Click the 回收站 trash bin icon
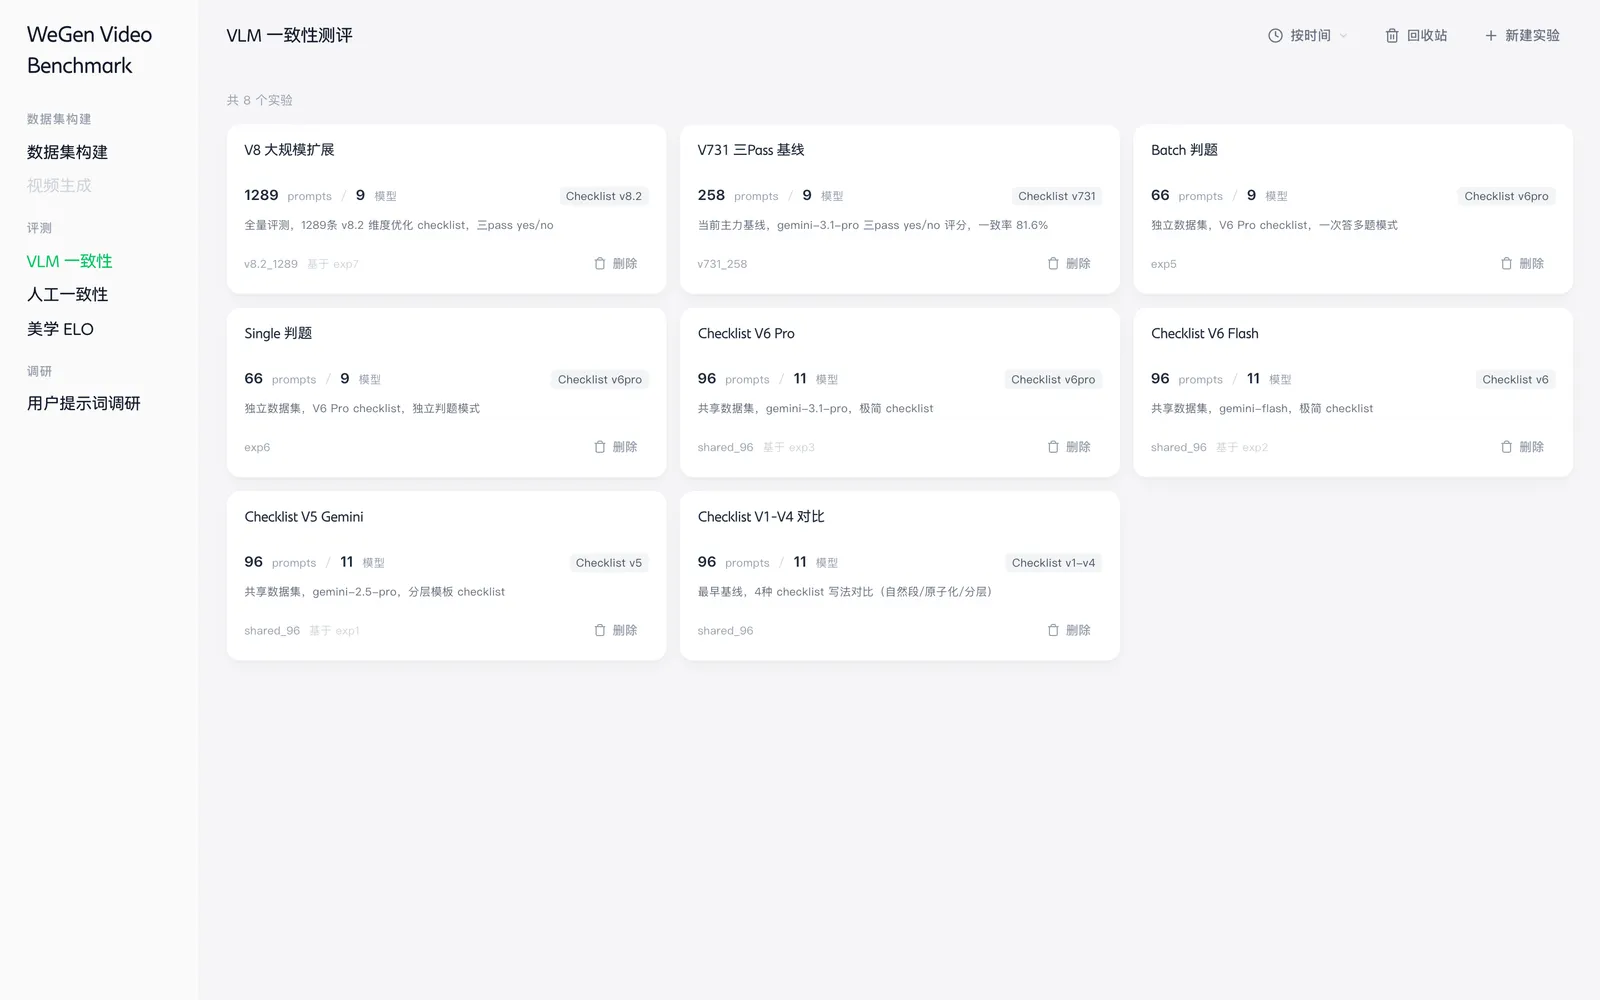 1392,35
